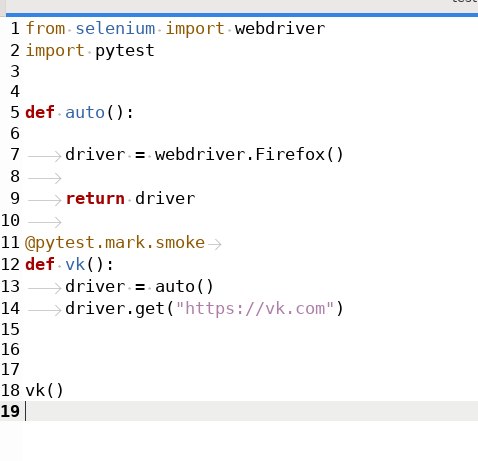Click the '@pytest.mark.smoke' decorator
Screen dimensions: 478x461
[115, 243]
